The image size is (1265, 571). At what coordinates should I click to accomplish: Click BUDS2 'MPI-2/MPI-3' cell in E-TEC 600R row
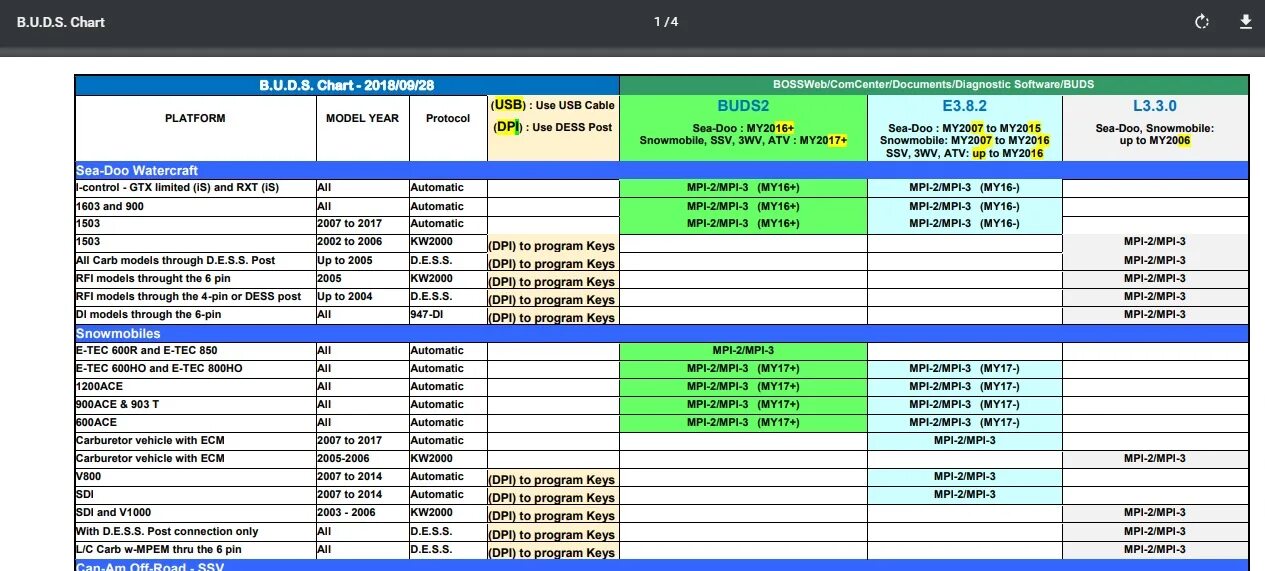(743, 351)
